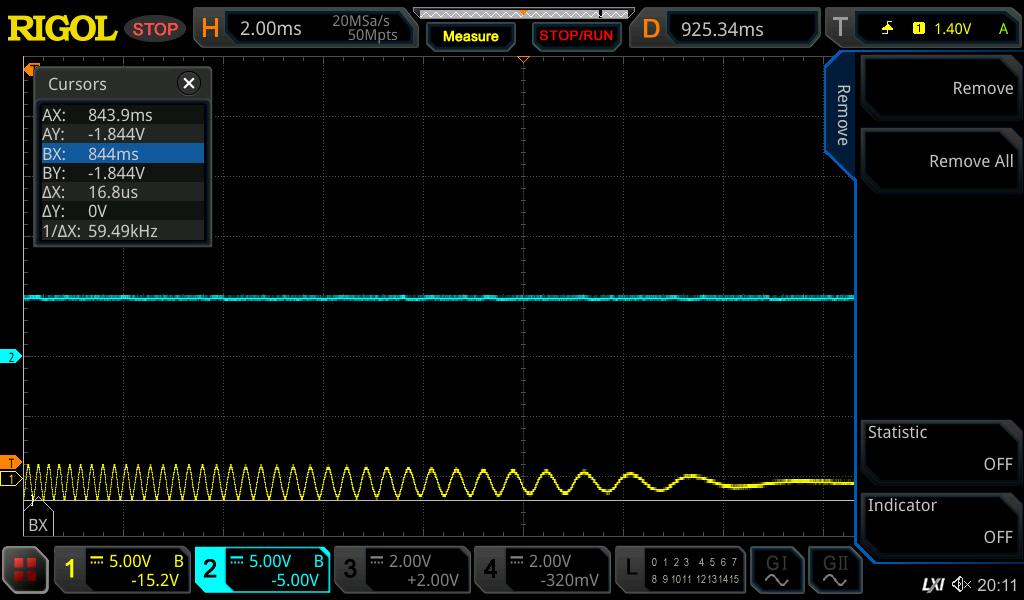1024x600 pixels.
Task: Click the channel 2 ground marker
Action: [x=10, y=356]
